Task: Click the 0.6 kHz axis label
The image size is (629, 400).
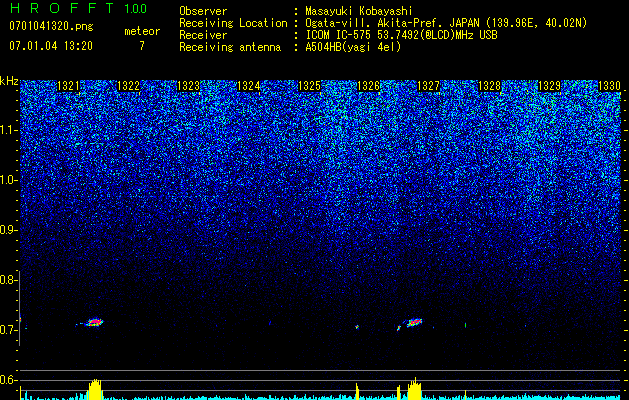Action: [x=8, y=380]
